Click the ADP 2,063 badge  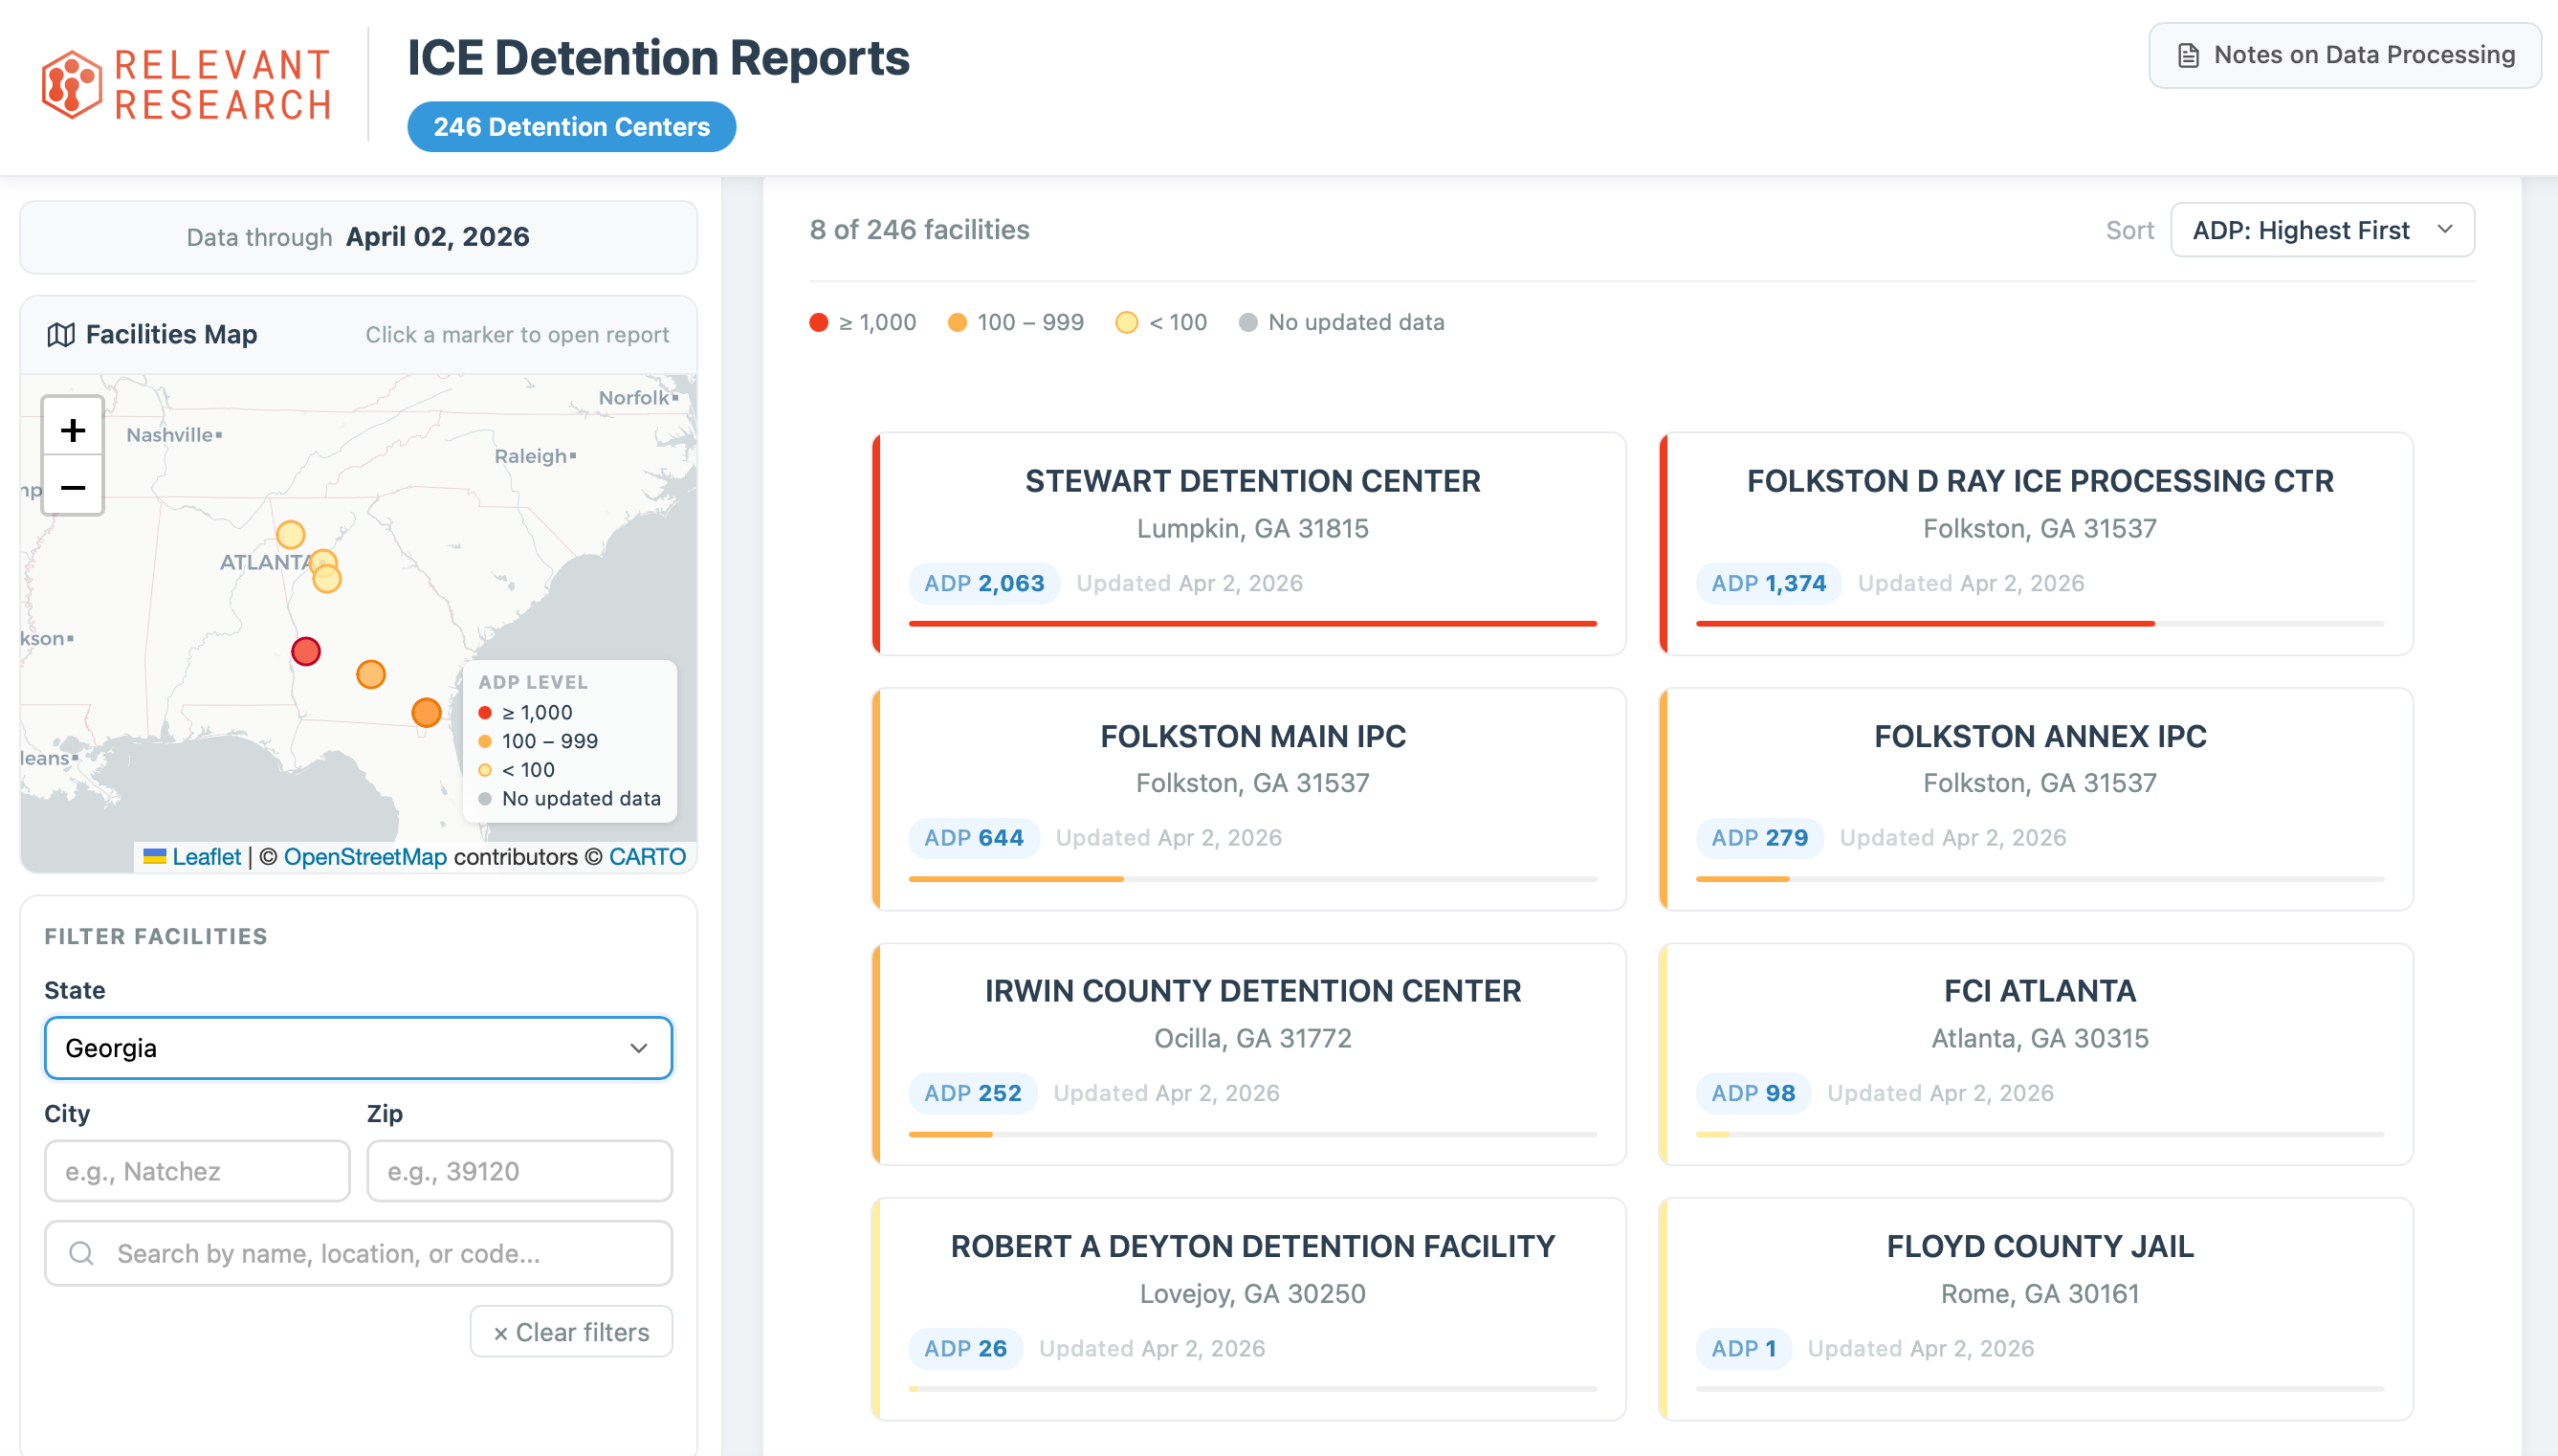984,583
